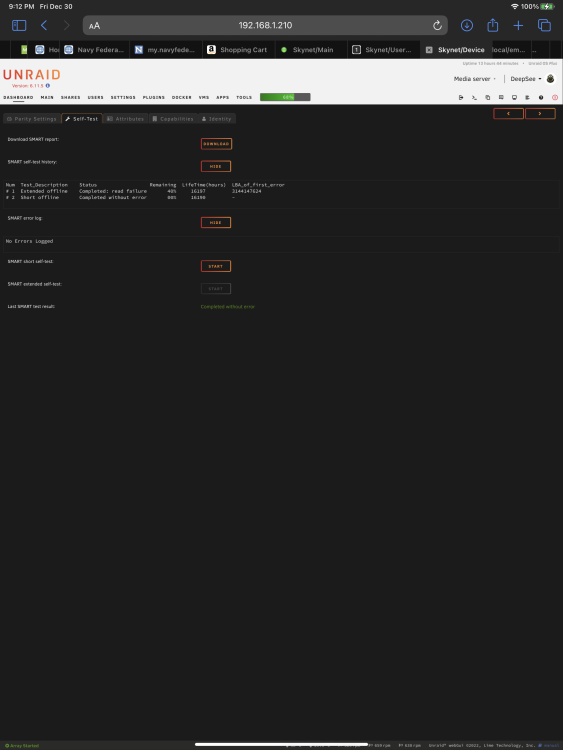Click the Wi-Fi icon in status bar
Screen dimensions: 563x750
pos(515,7)
